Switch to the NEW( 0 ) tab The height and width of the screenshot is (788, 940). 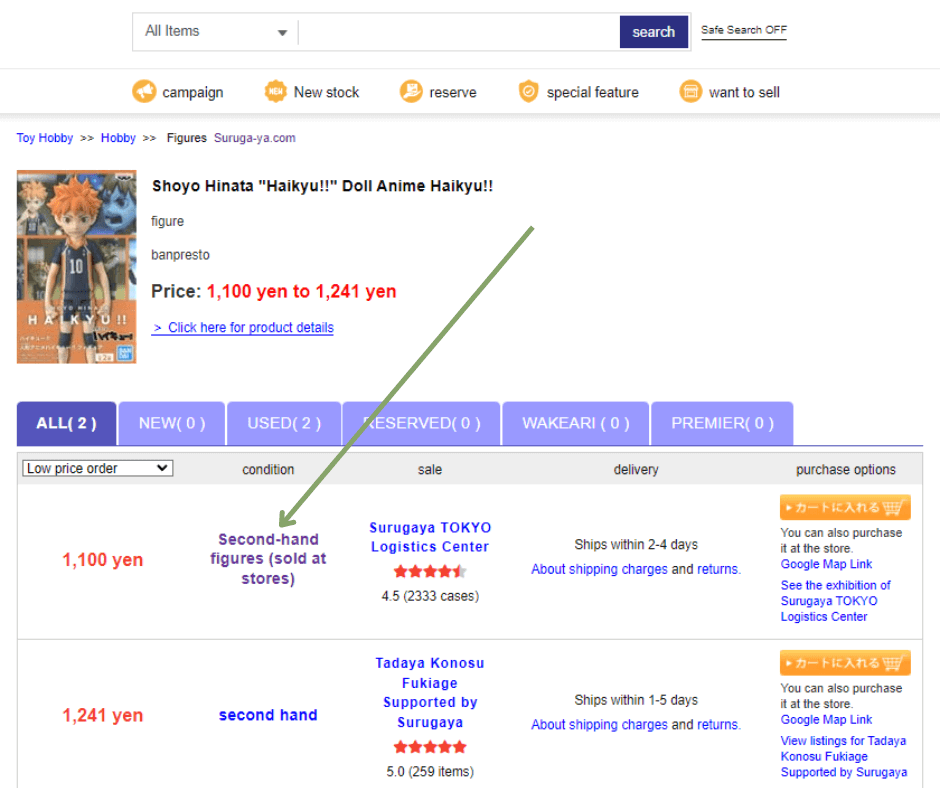(172, 423)
